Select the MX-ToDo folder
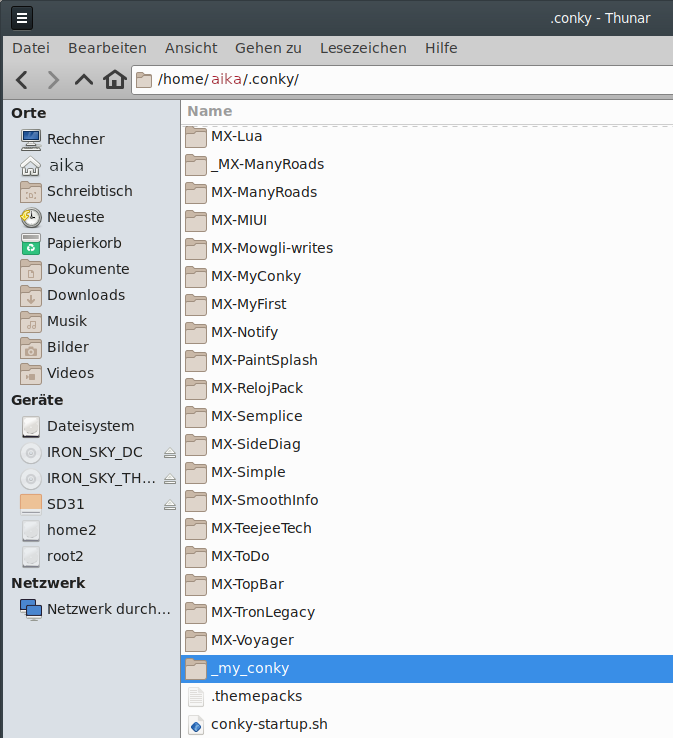The width and height of the screenshot is (673, 738). coord(427,557)
